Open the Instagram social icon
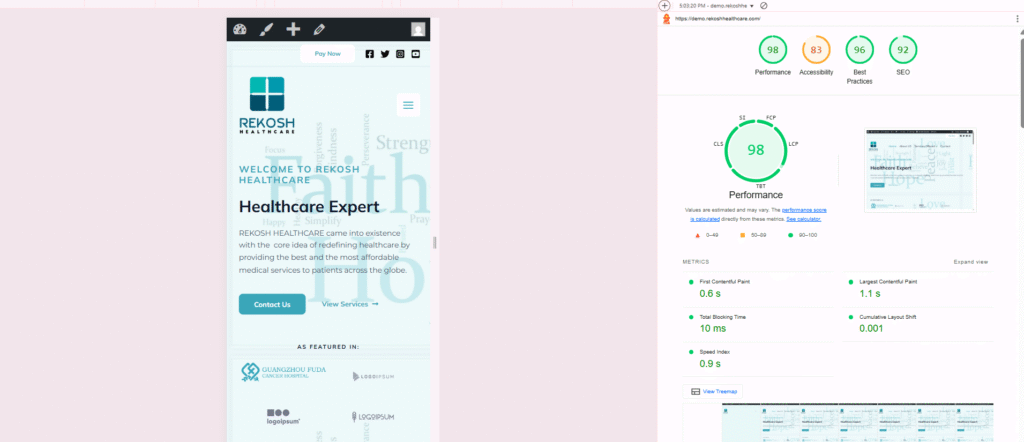This screenshot has height=442, width=1024. pyautogui.click(x=400, y=54)
